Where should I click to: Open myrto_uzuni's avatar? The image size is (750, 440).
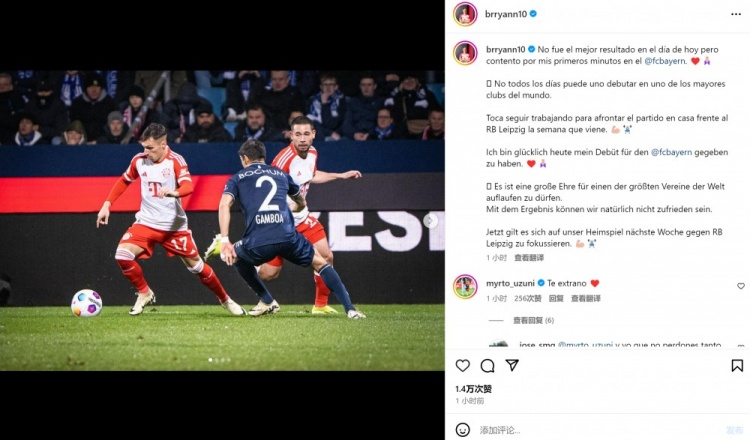pyautogui.click(x=465, y=286)
